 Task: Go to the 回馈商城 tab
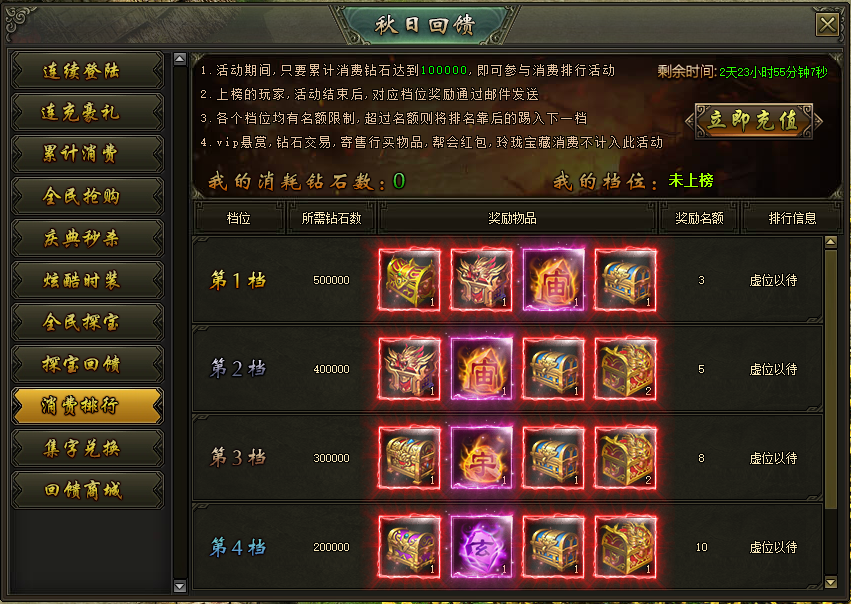[x=87, y=490]
